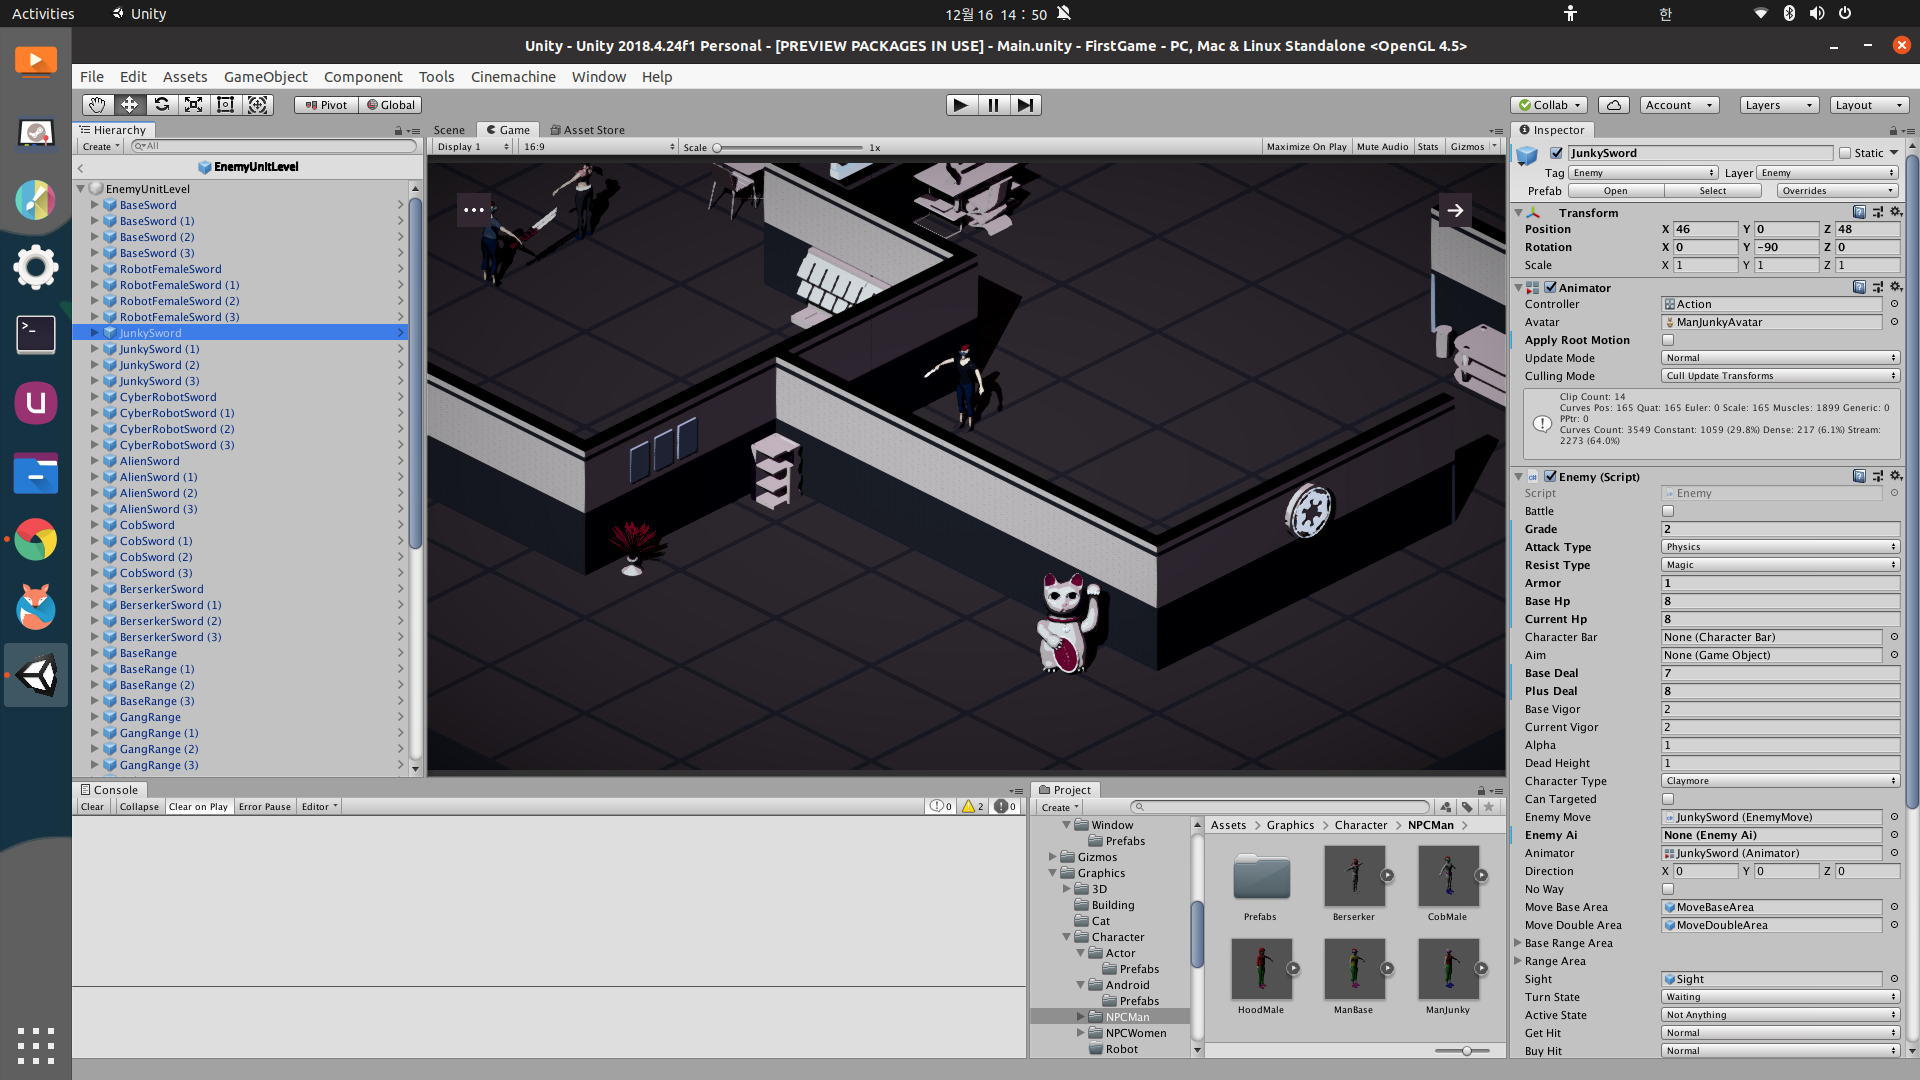Open the Tag dropdown
This screenshot has height=1080, width=1920.
[x=1643, y=173]
